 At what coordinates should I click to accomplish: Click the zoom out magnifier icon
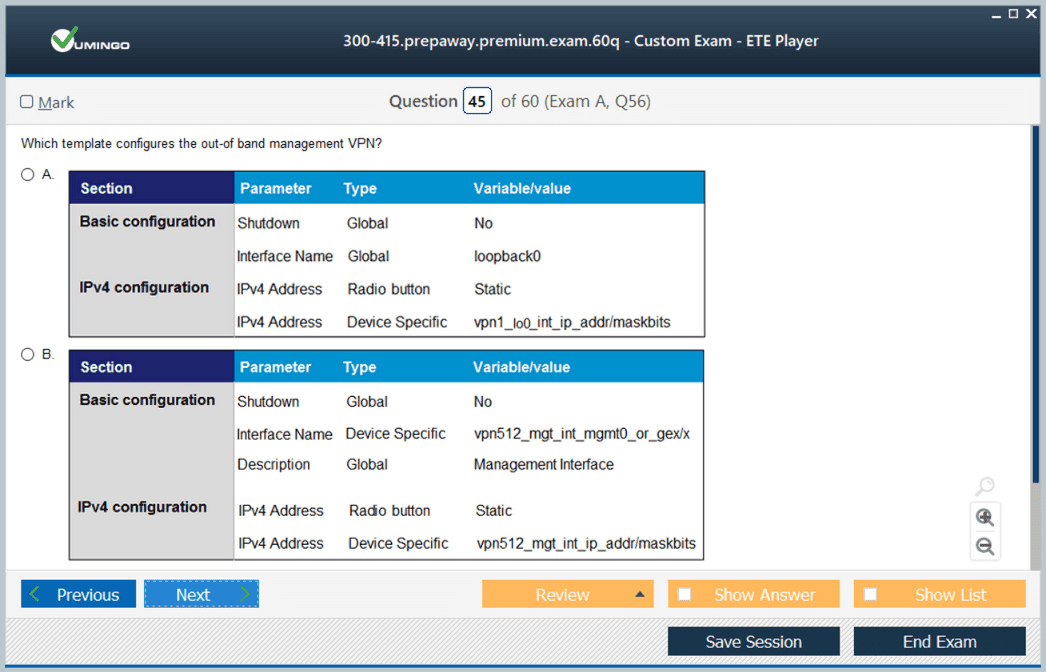click(985, 547)
